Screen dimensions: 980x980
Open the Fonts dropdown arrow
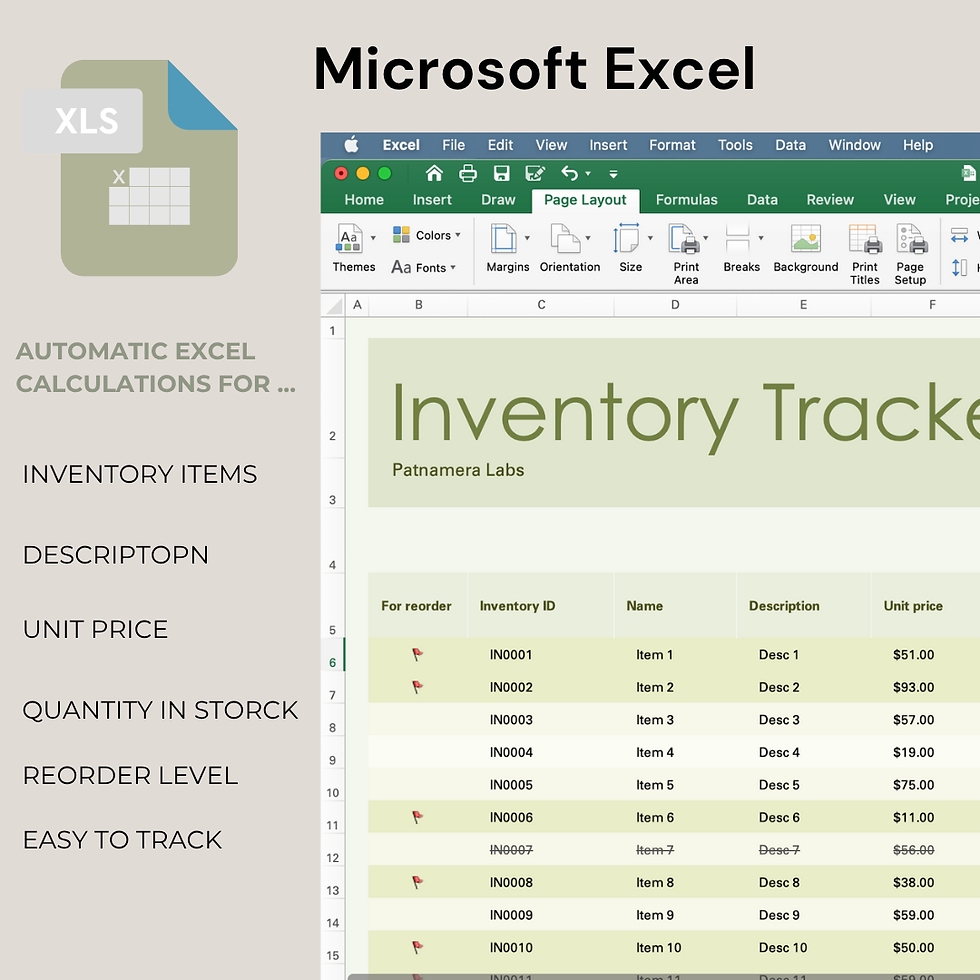pos(453,268)
